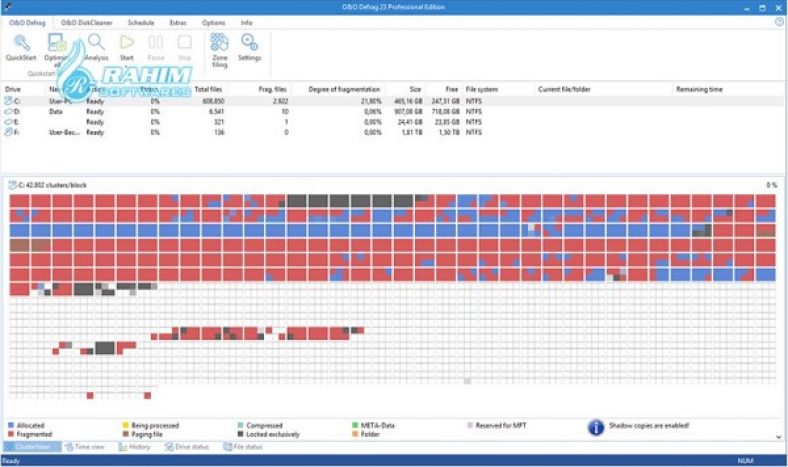Click the E: drive icon

coord(9,122)
